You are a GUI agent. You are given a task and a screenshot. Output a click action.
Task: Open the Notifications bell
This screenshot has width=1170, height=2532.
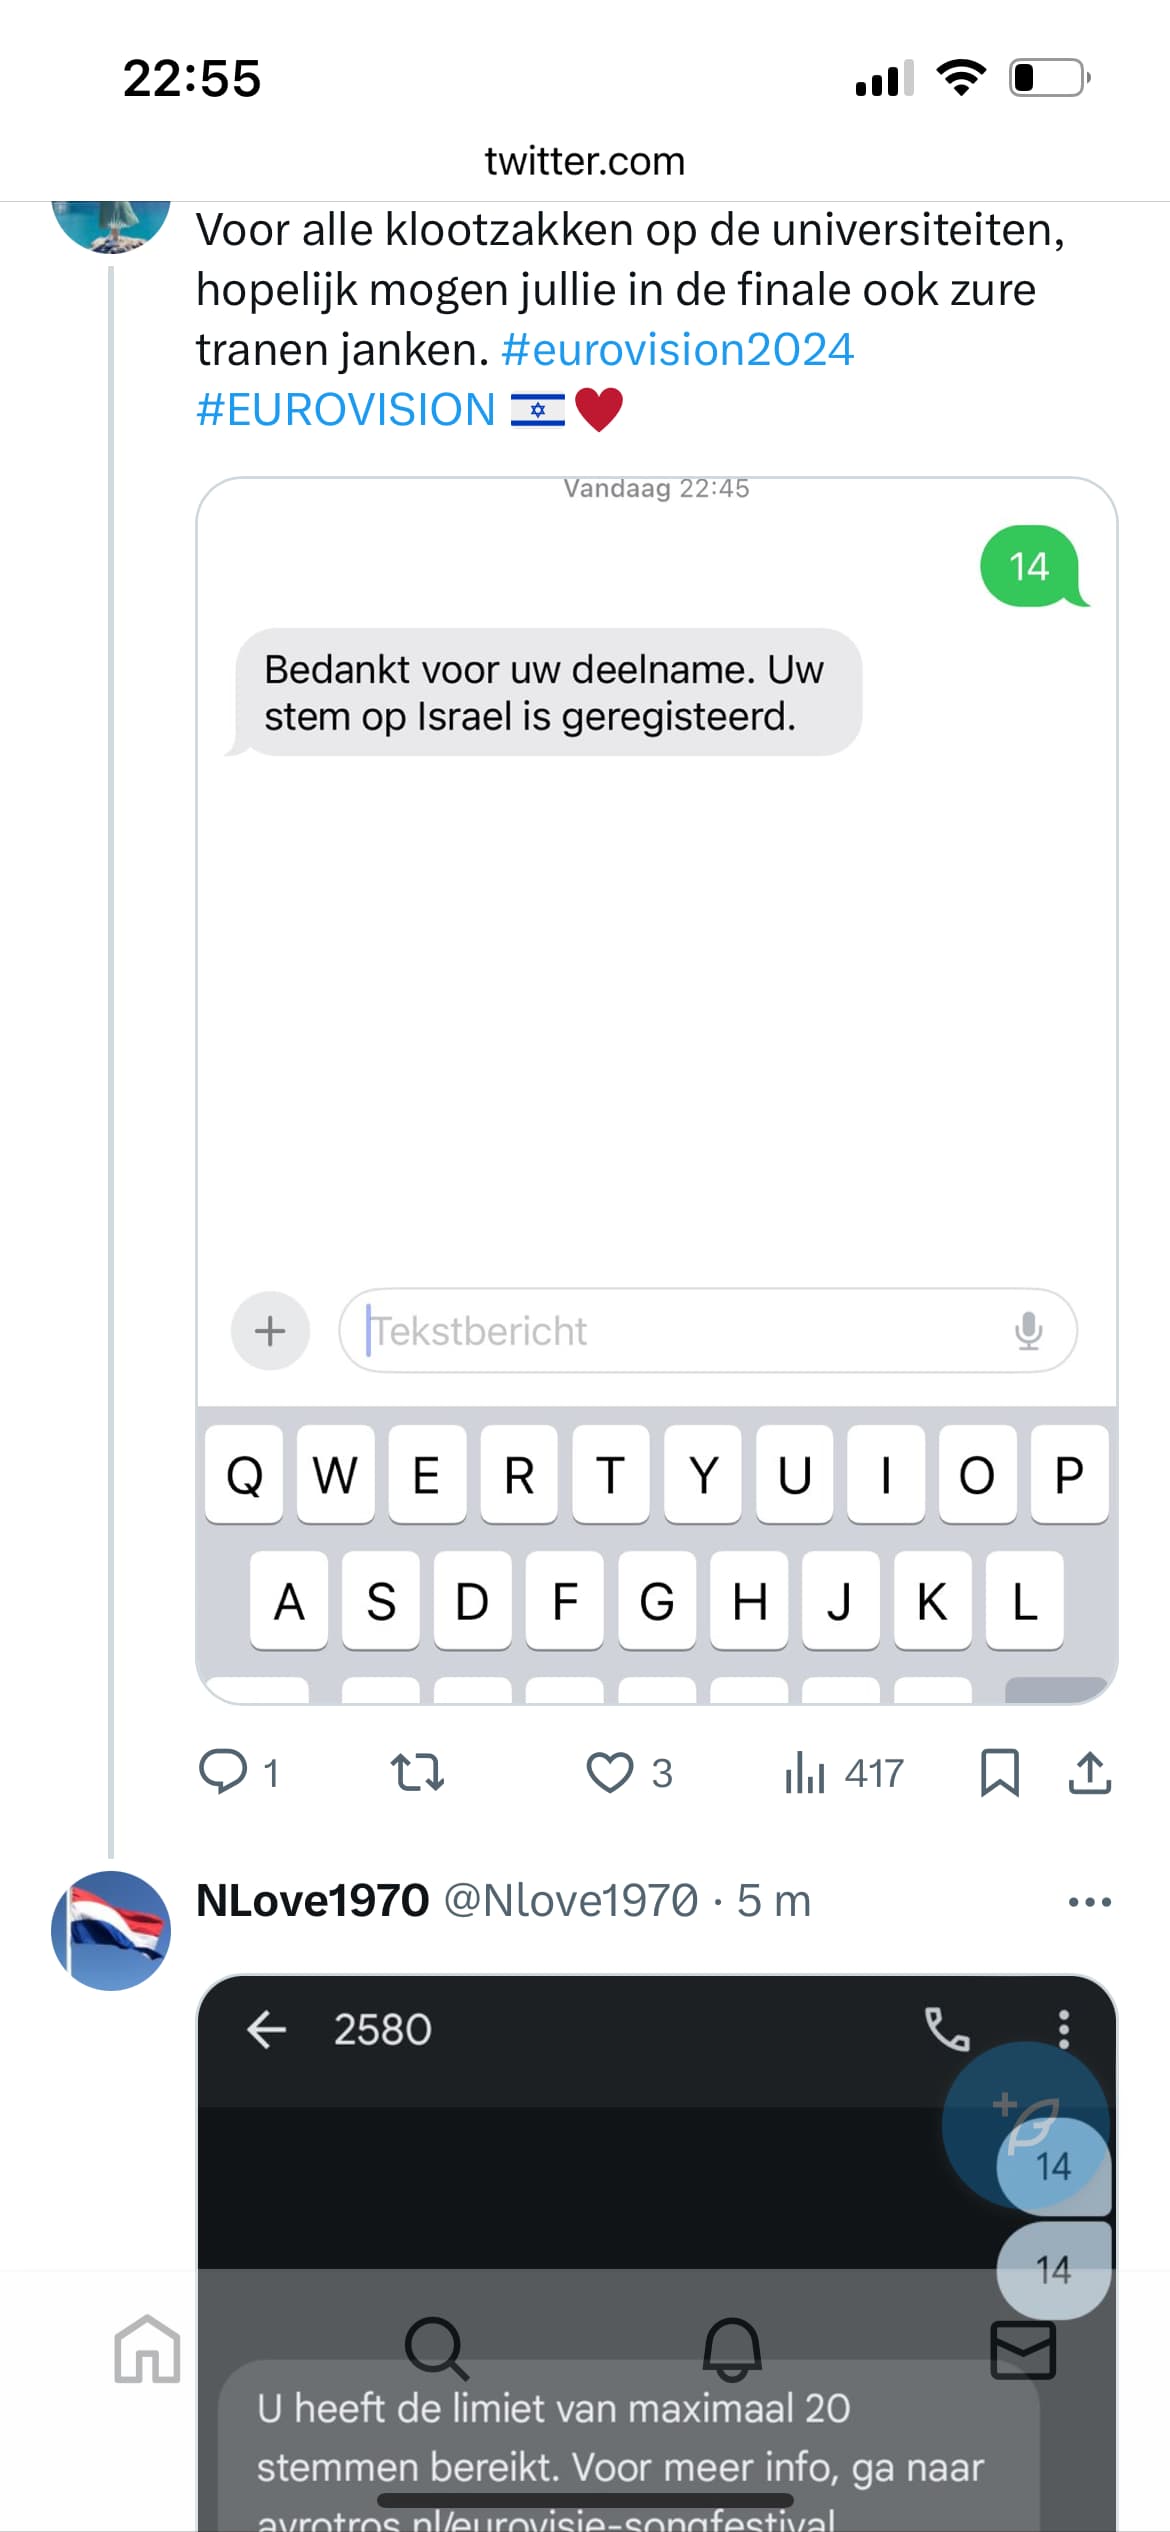tap(732, 2348)
